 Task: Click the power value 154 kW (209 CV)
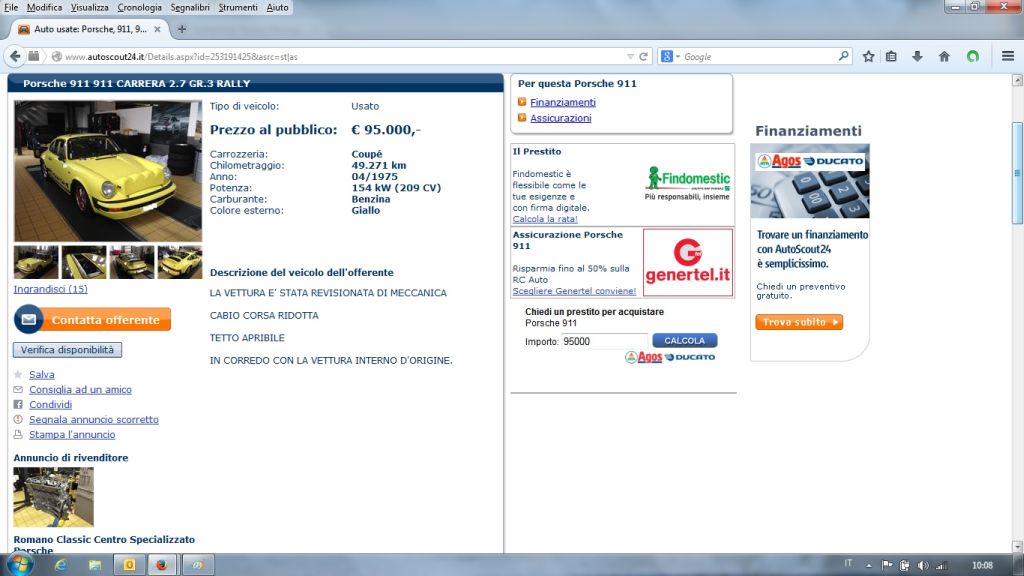tap(396, 188)
